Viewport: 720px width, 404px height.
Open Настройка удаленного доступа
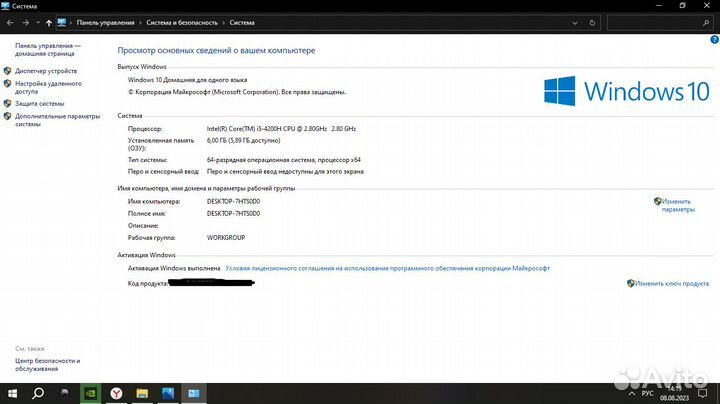(48, 87)
